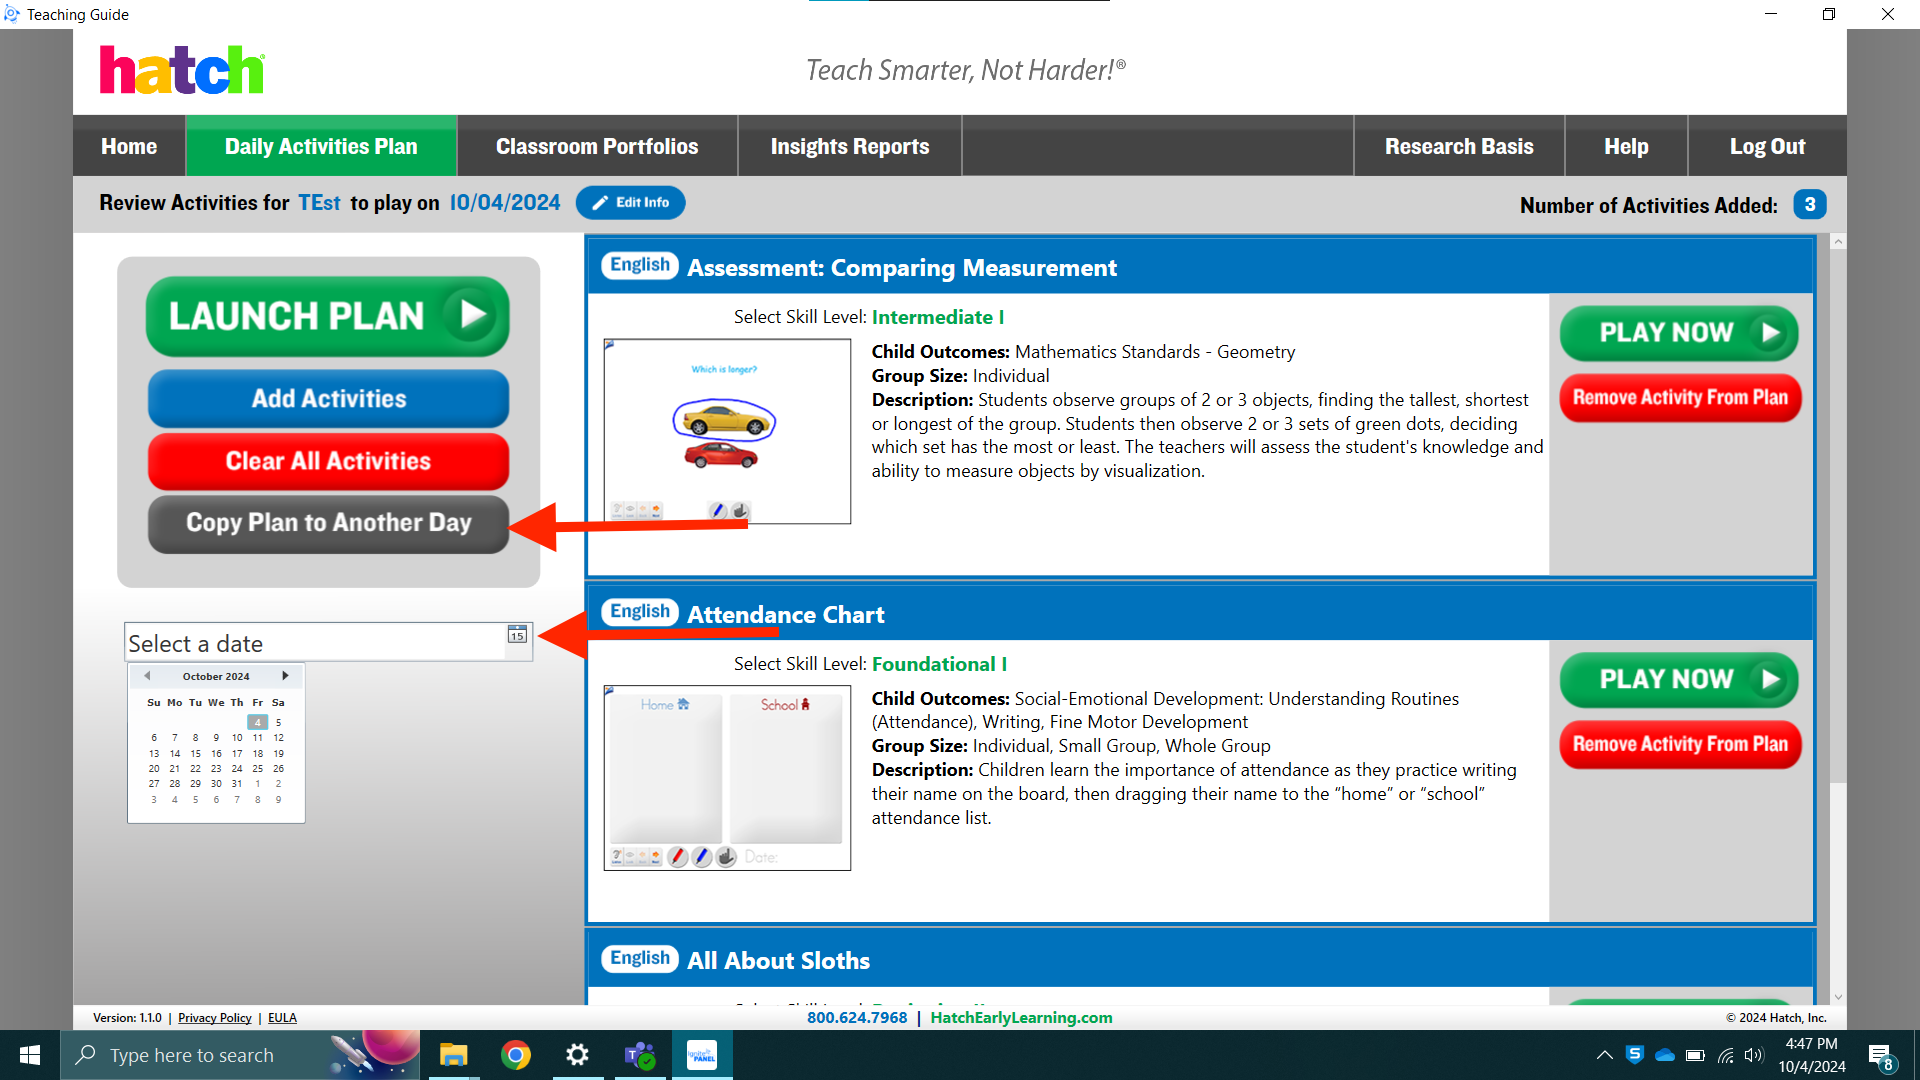Open Research Basis menu item
The width and height of the screenshot is (1920, 1080).
[x=1459, y=146]
